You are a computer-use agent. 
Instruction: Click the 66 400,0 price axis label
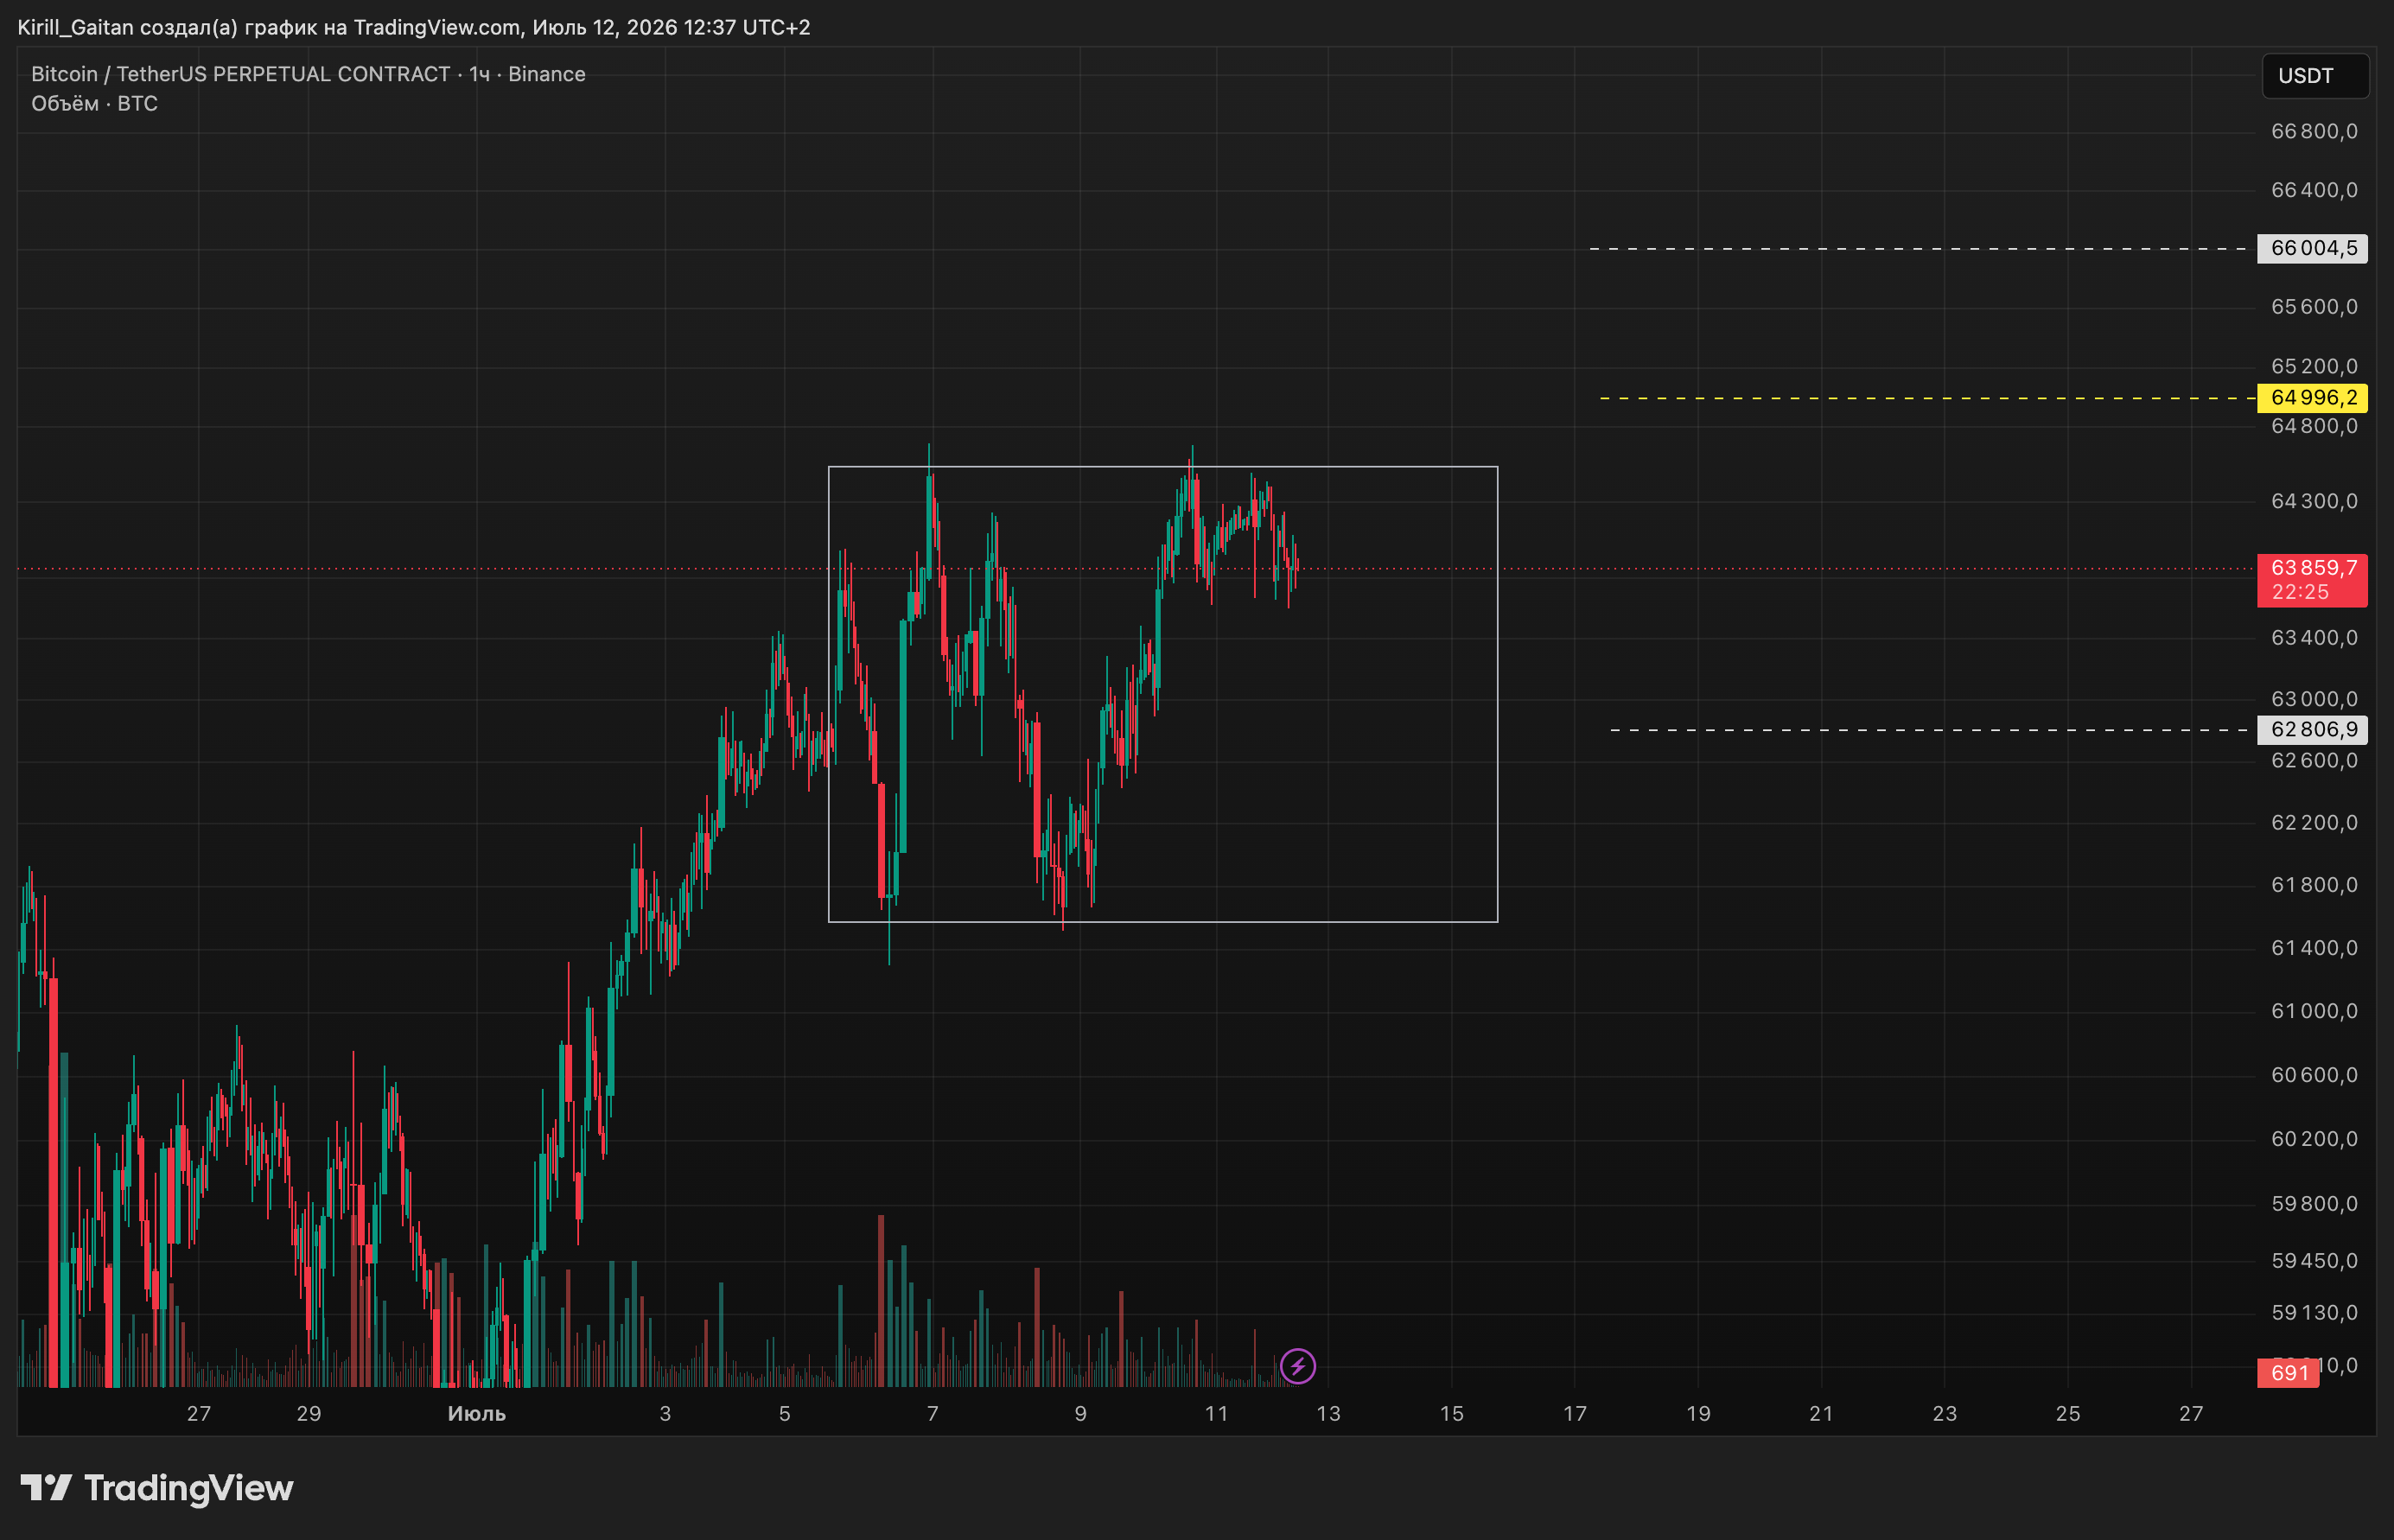(x=2314, y=190)
